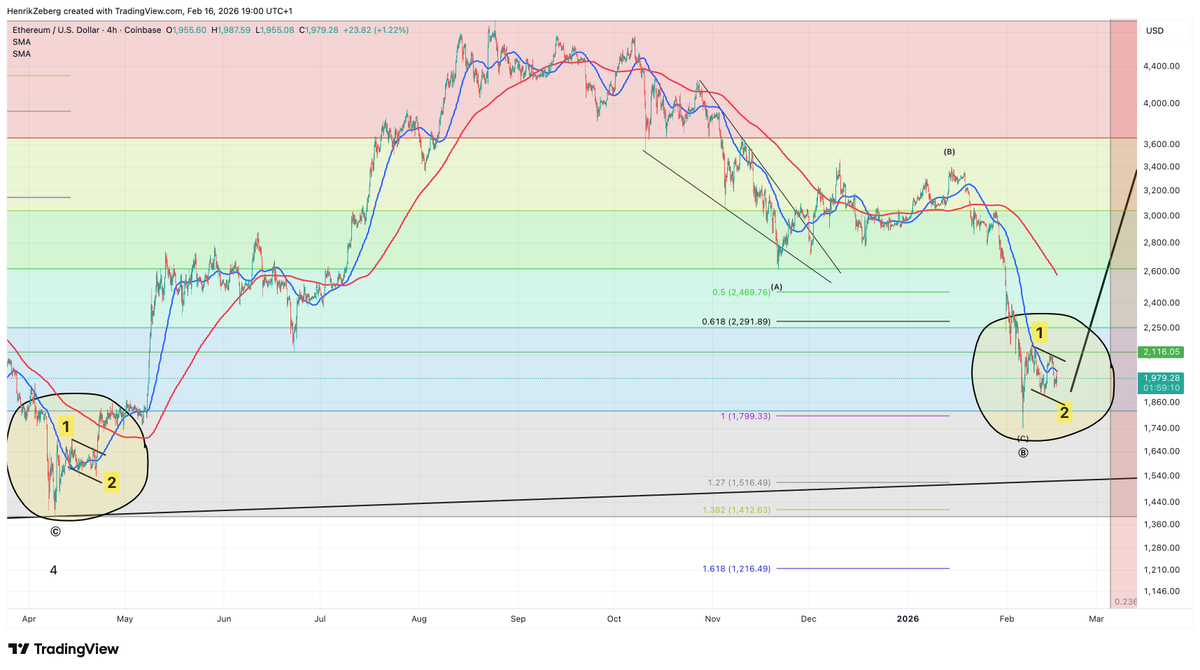Click the 1,540.00 price axis label
The height and width of the screenshot is (670, 1200).
[1163, 476]
